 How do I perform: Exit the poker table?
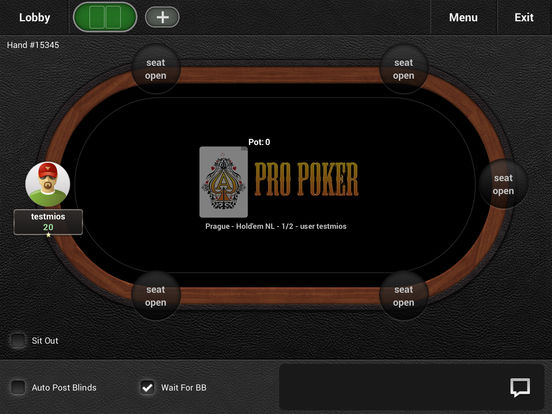pos(524,17)
